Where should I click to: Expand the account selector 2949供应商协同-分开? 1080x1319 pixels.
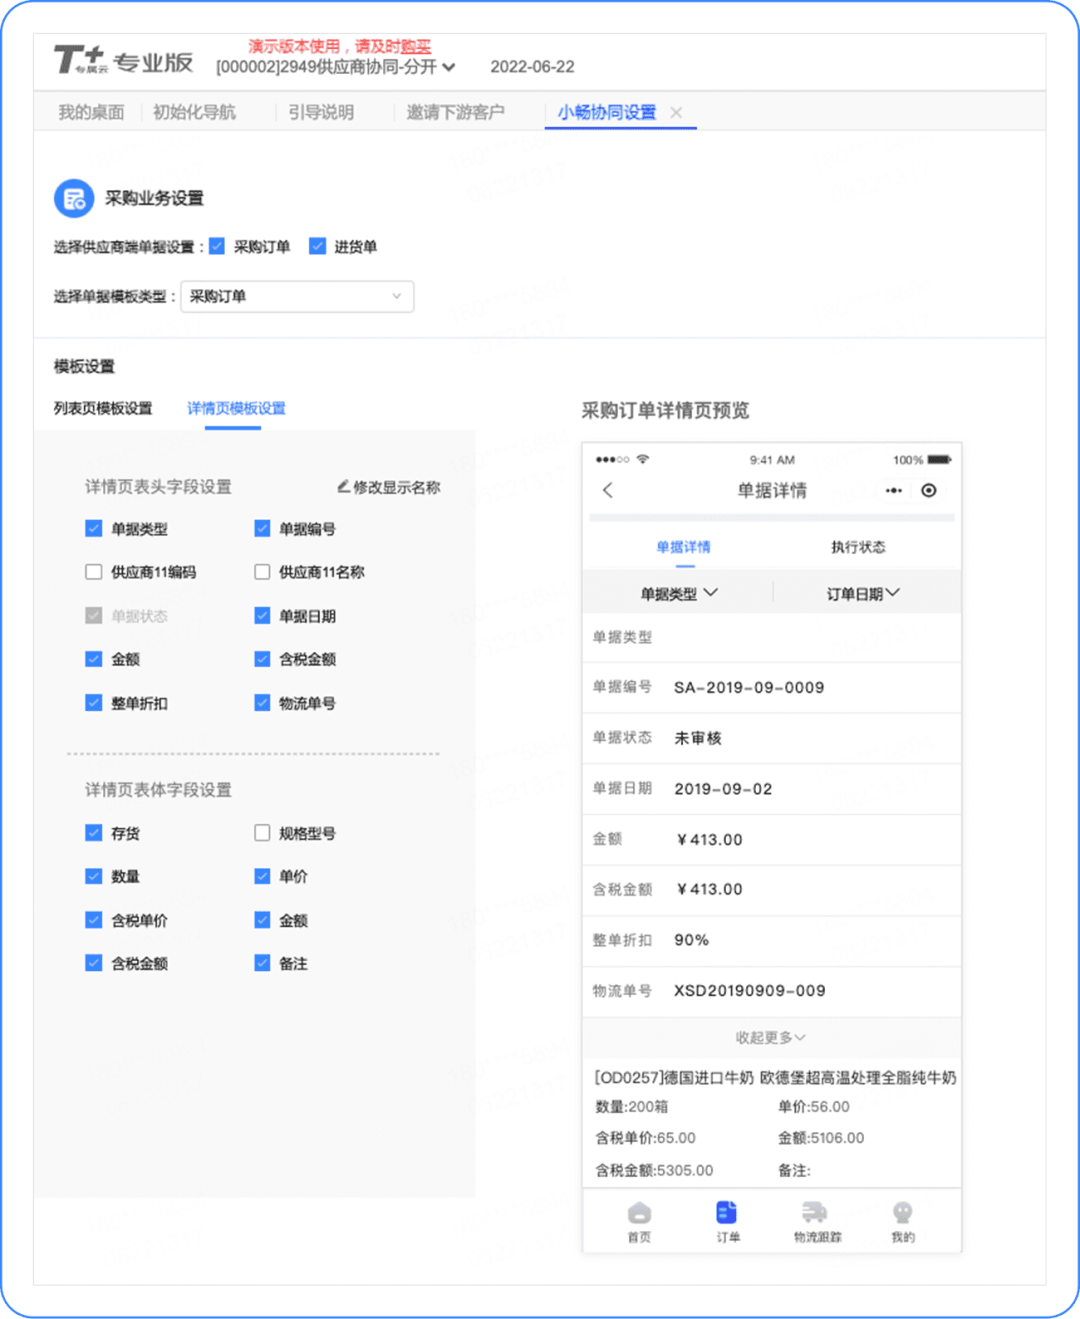pos(336,67)
